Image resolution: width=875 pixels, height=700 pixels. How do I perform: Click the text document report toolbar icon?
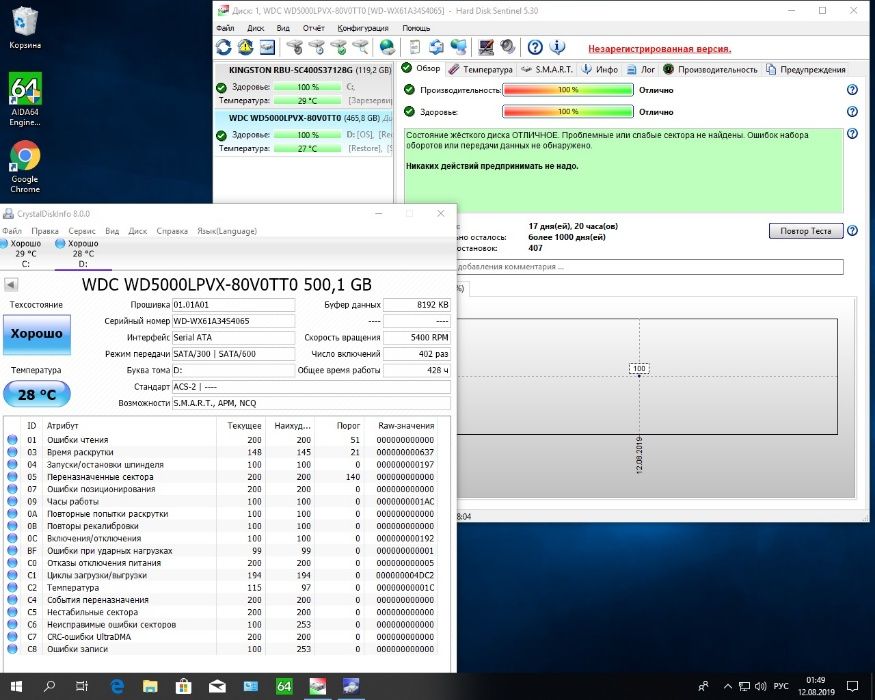tap(415, 48)
